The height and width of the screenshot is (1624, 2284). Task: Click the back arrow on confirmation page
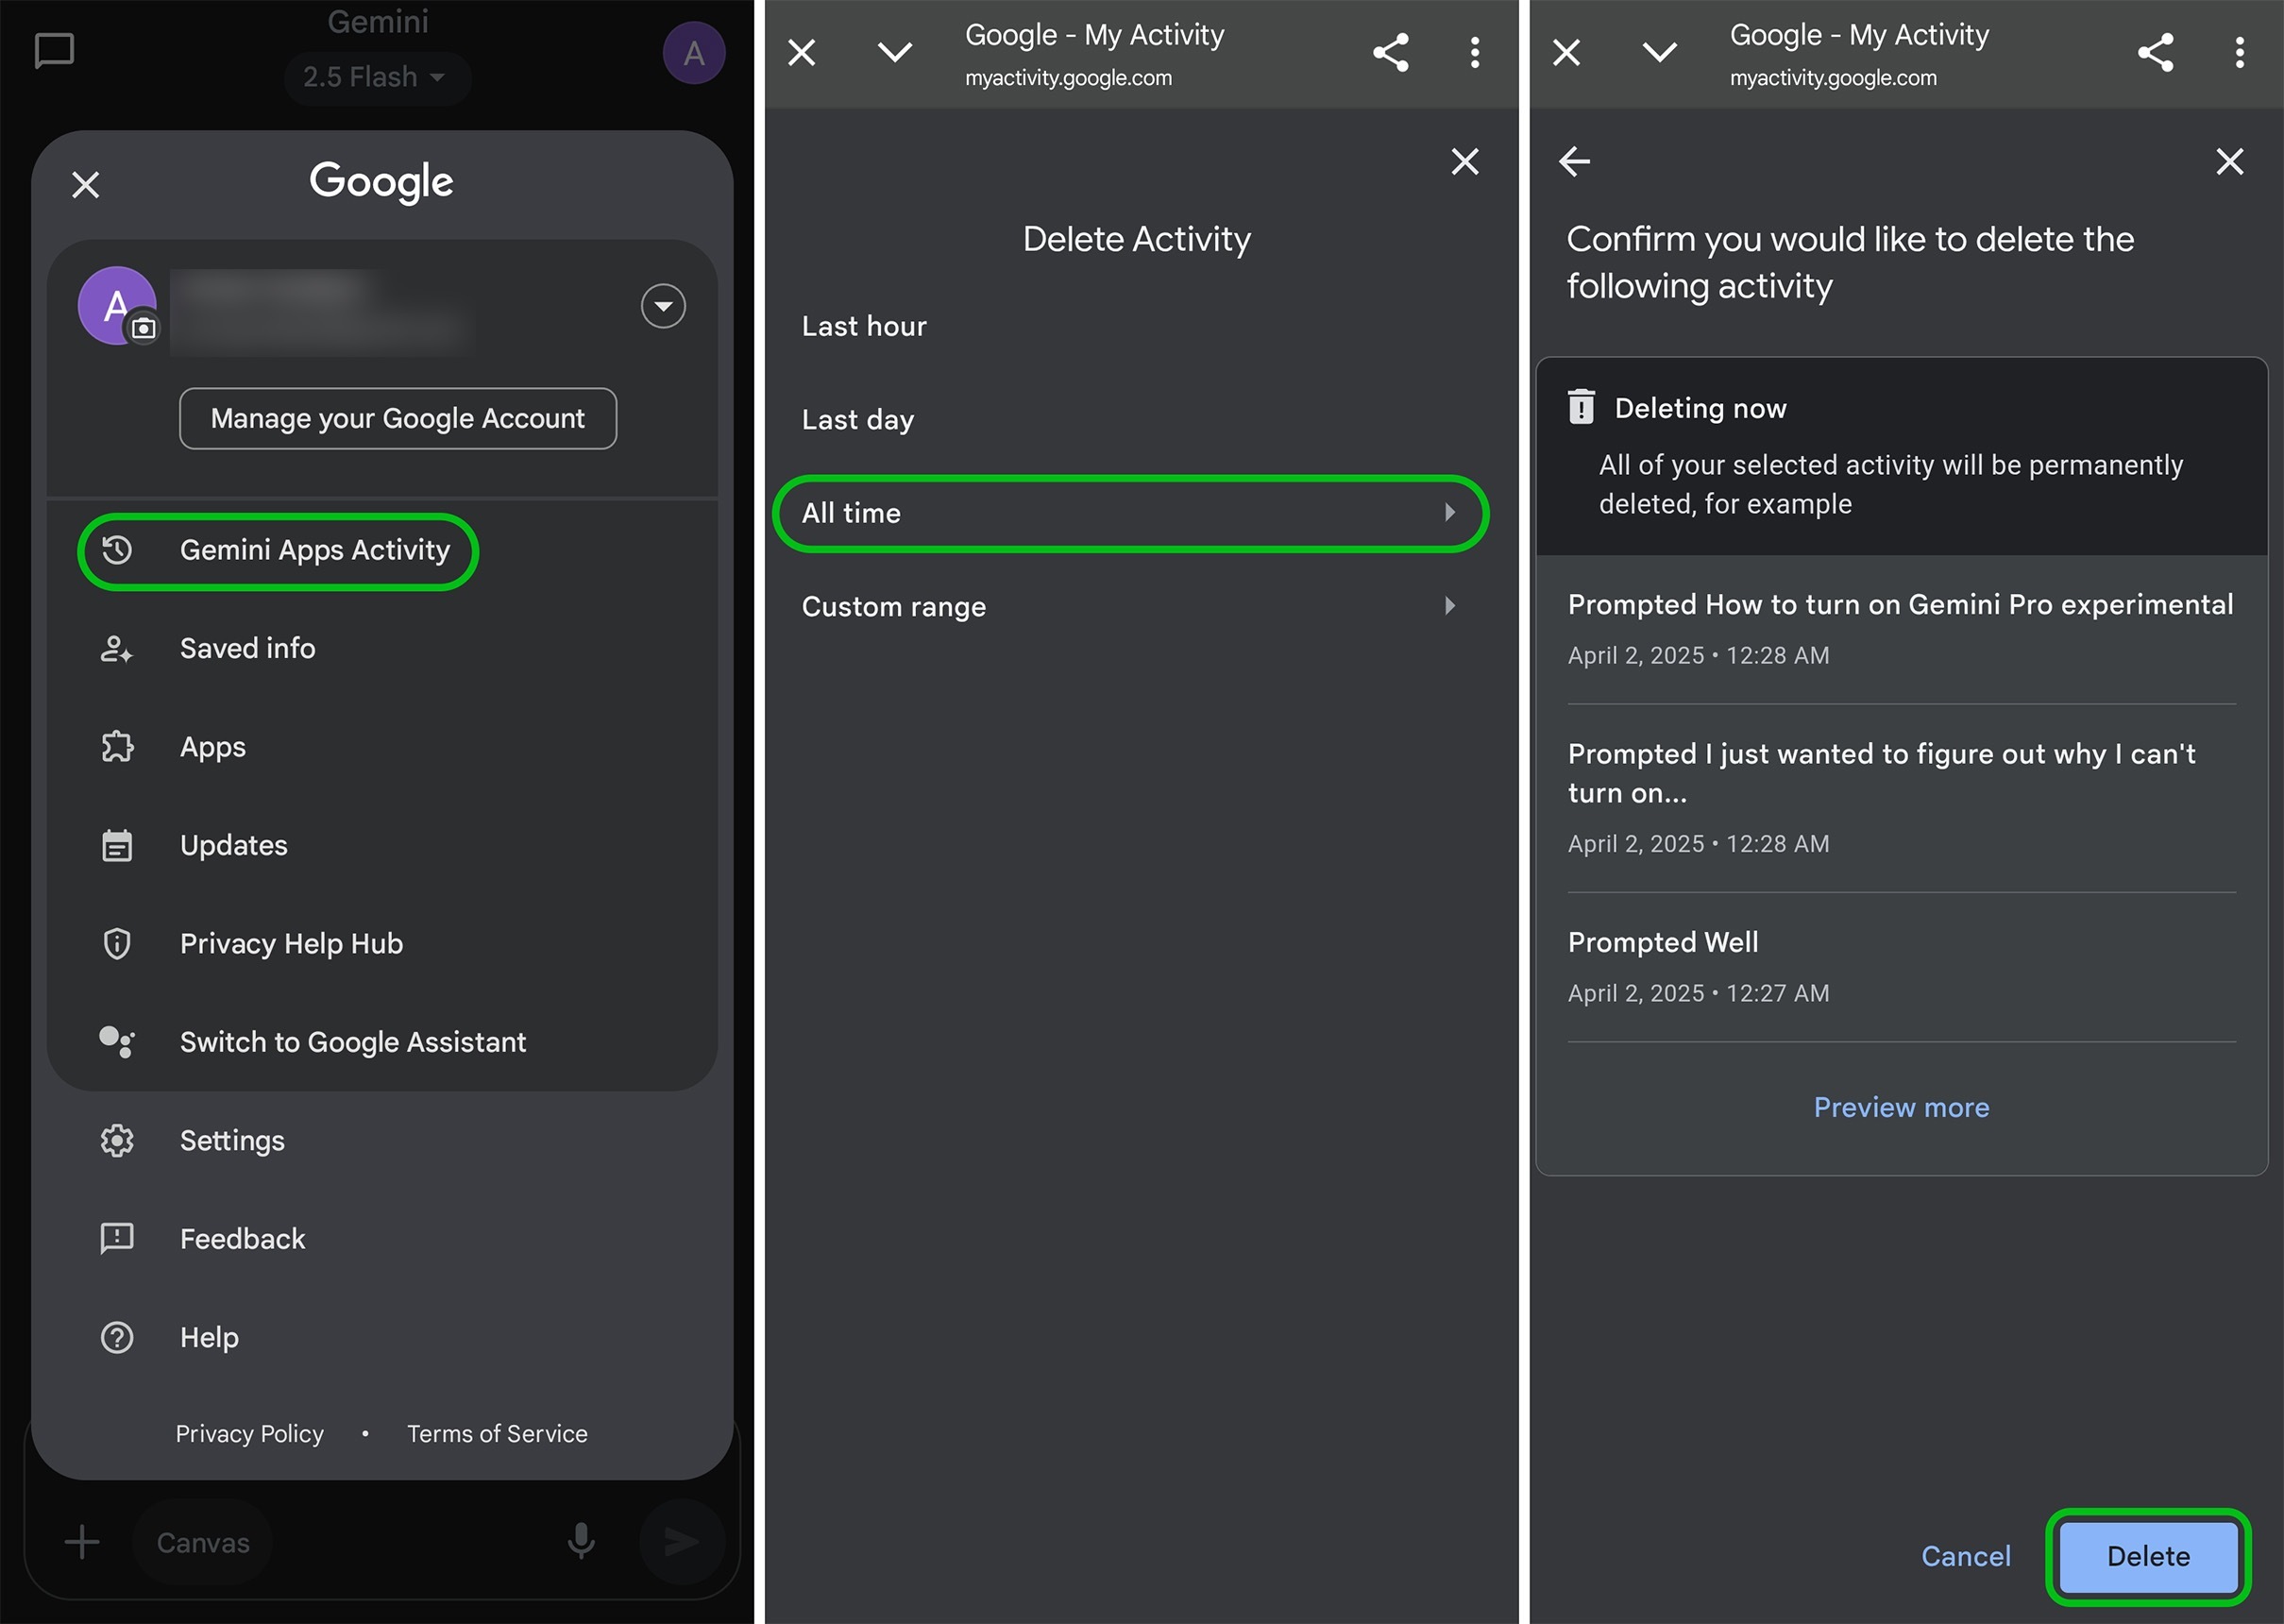pos(1574,161)
